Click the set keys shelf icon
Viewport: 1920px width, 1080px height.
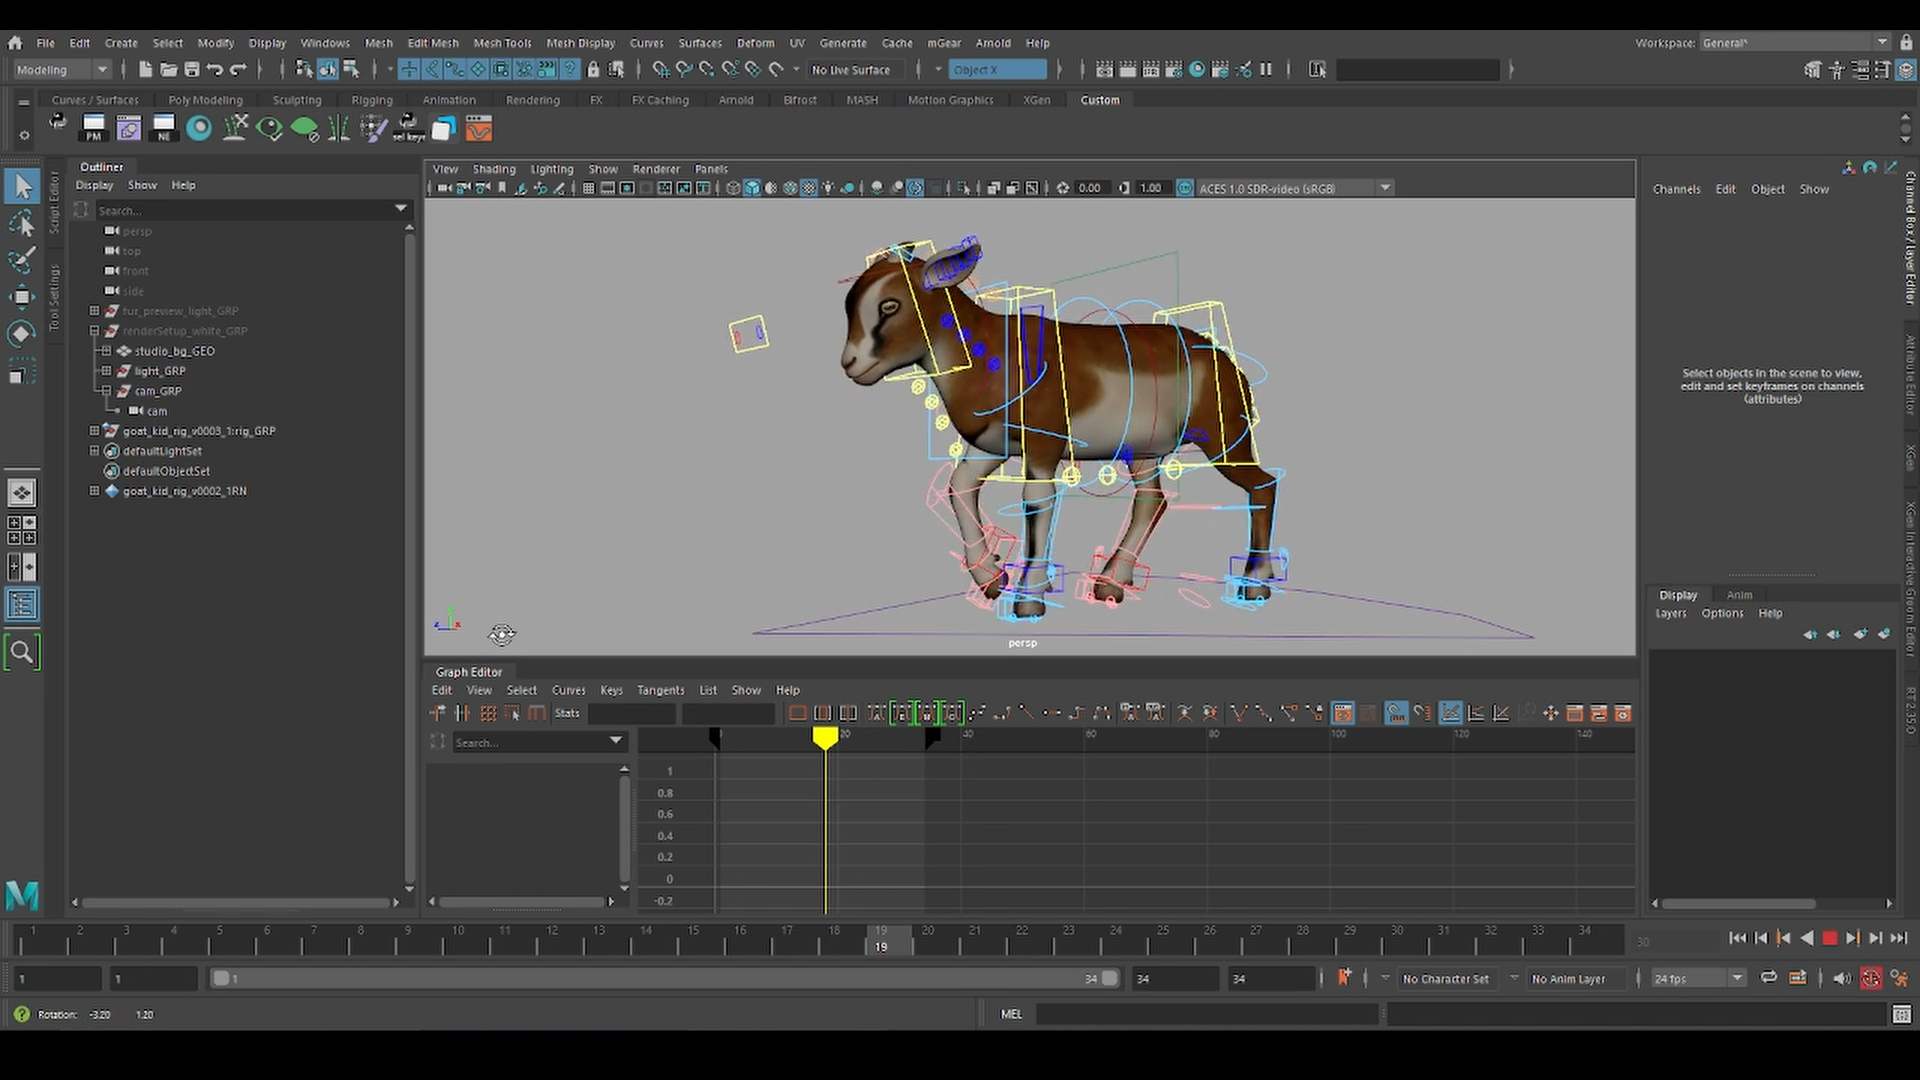coord(408,128)
